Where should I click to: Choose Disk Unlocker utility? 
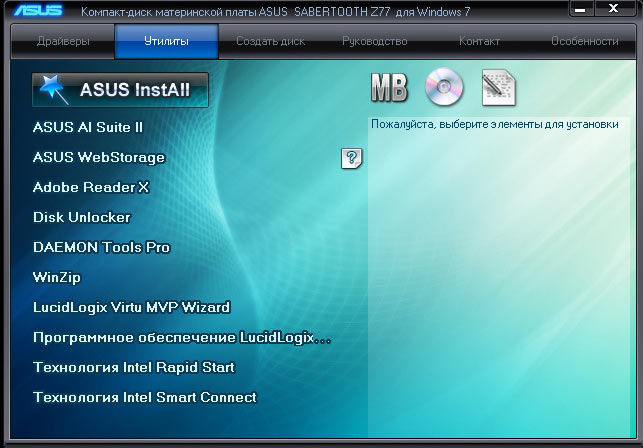[x=82, y=217]
